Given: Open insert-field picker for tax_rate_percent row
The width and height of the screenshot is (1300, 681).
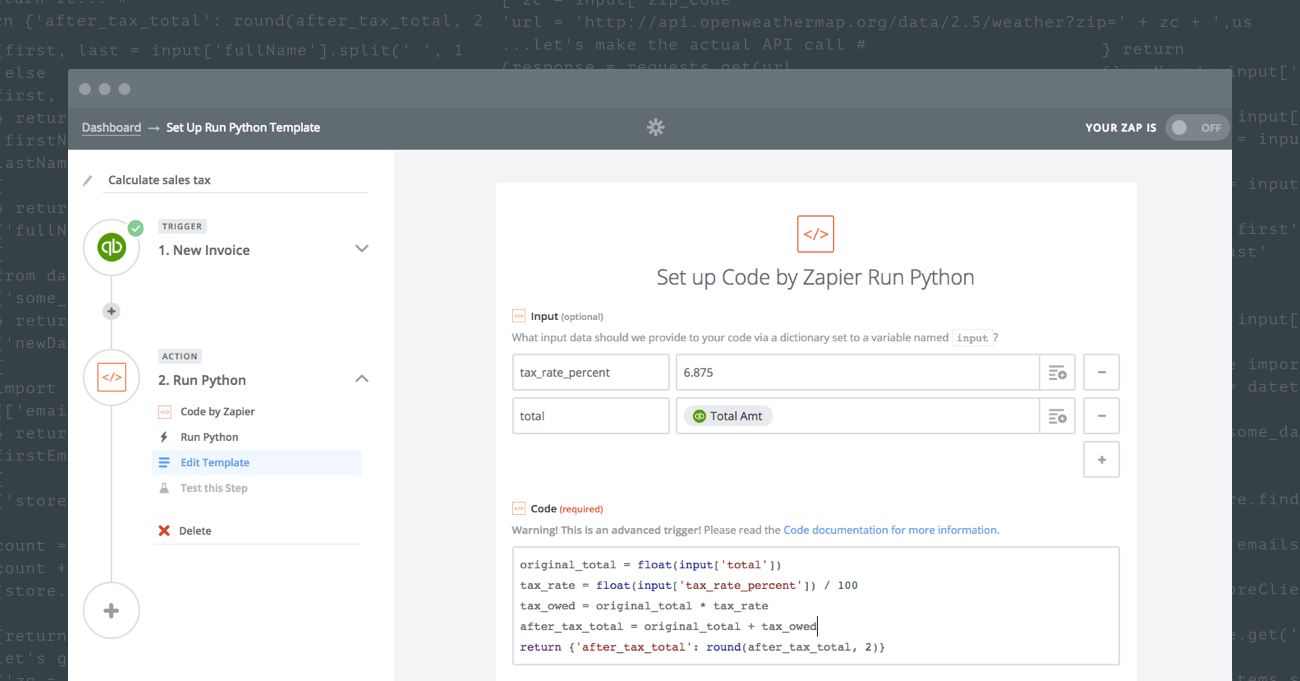Looking at the screenshot, I should click(1057, 373).
